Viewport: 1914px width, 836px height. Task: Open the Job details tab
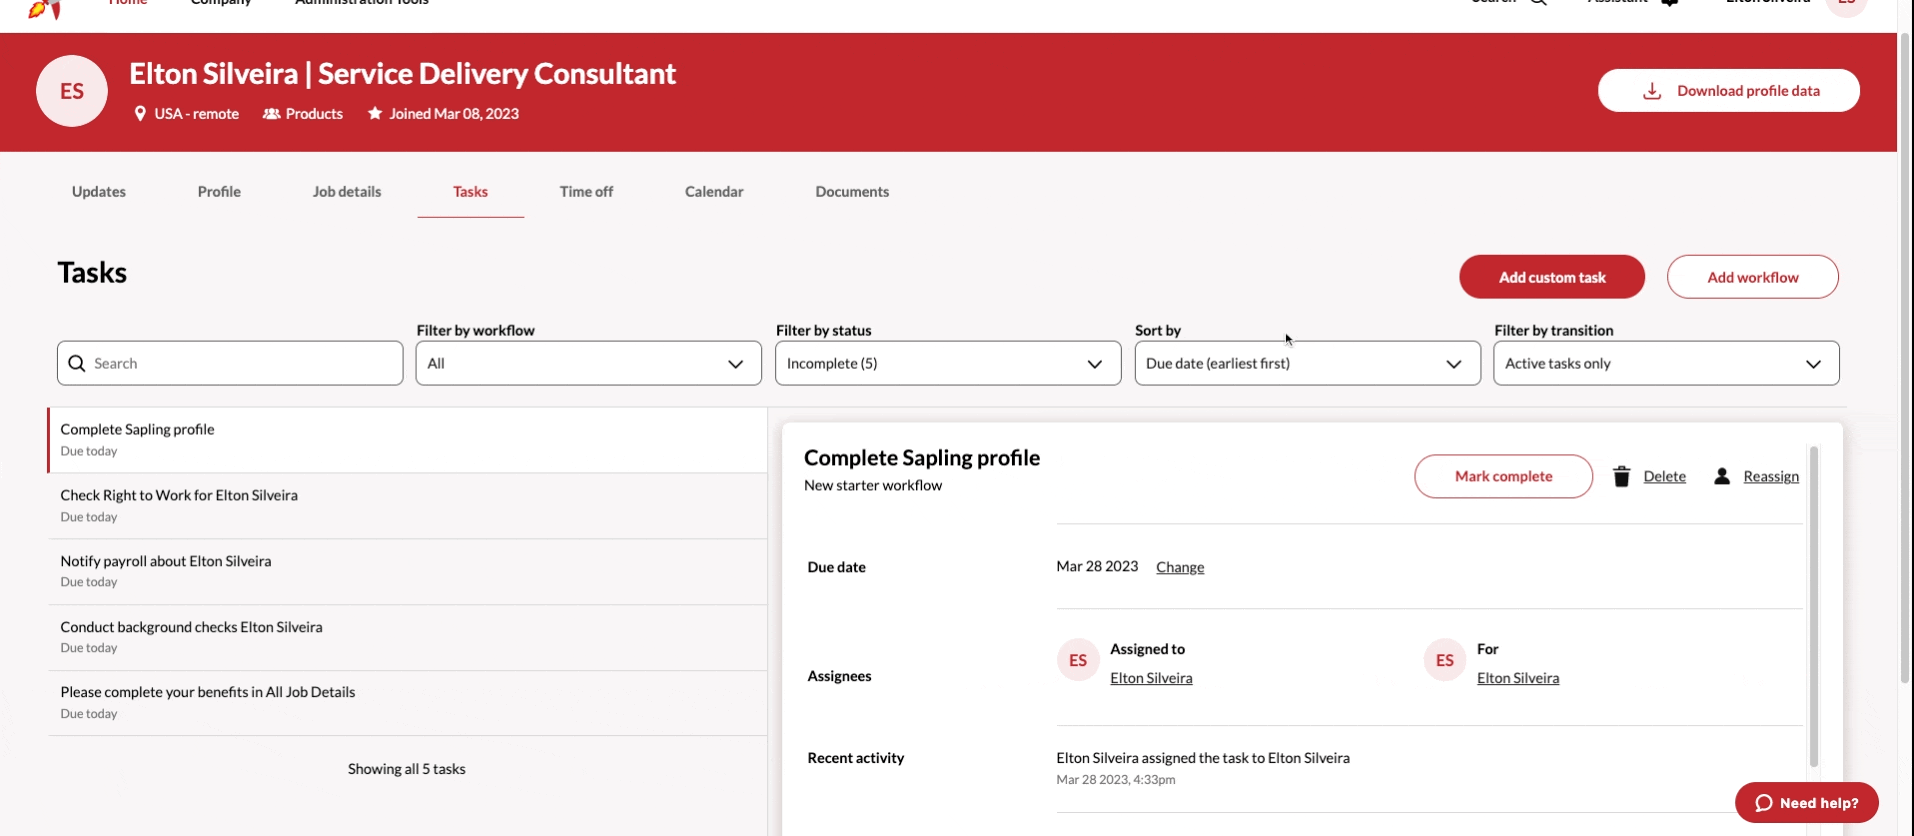347,192
